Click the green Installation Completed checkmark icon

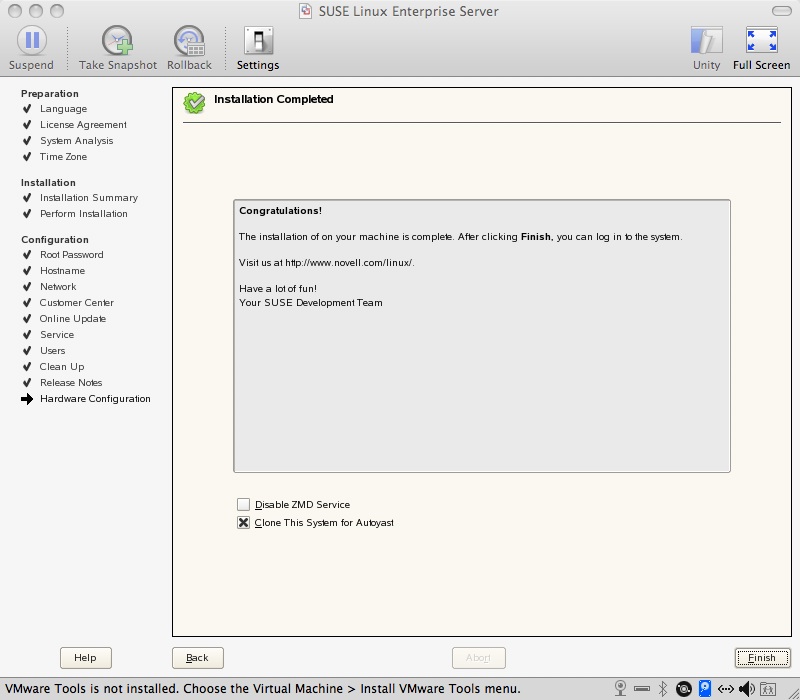click(194, 103)
